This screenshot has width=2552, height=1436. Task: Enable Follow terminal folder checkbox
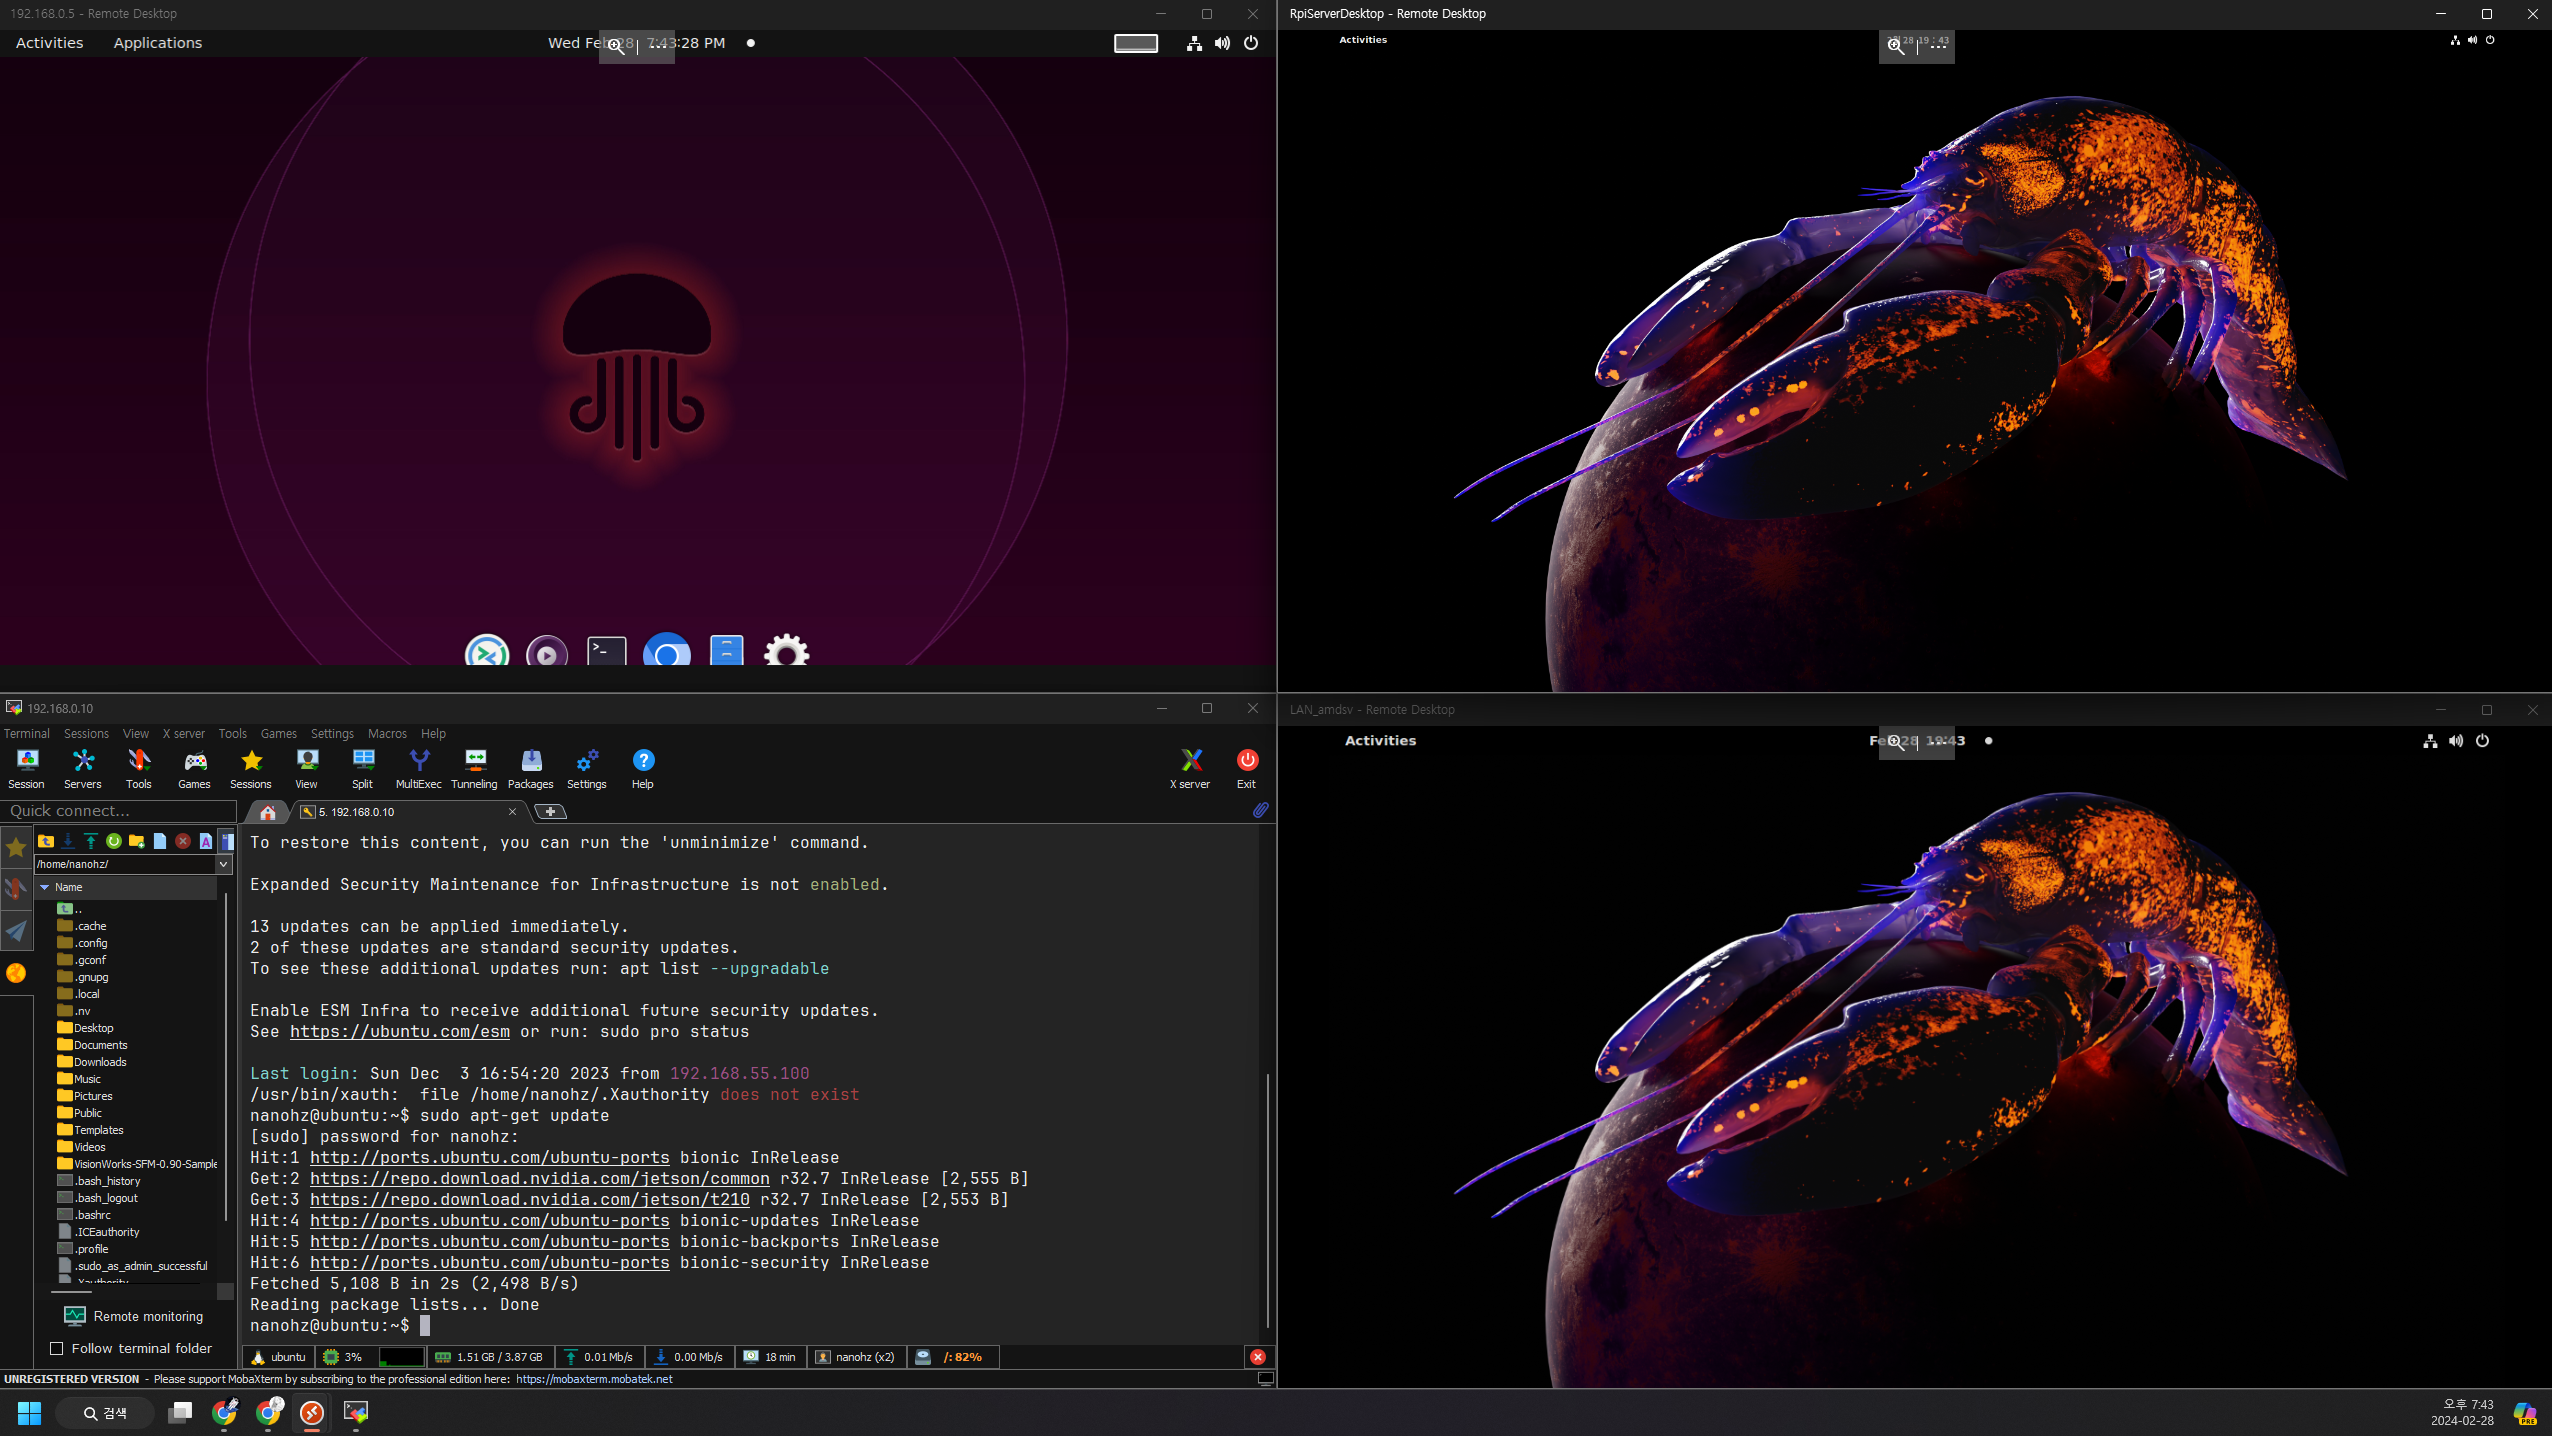pos(57,1348)
